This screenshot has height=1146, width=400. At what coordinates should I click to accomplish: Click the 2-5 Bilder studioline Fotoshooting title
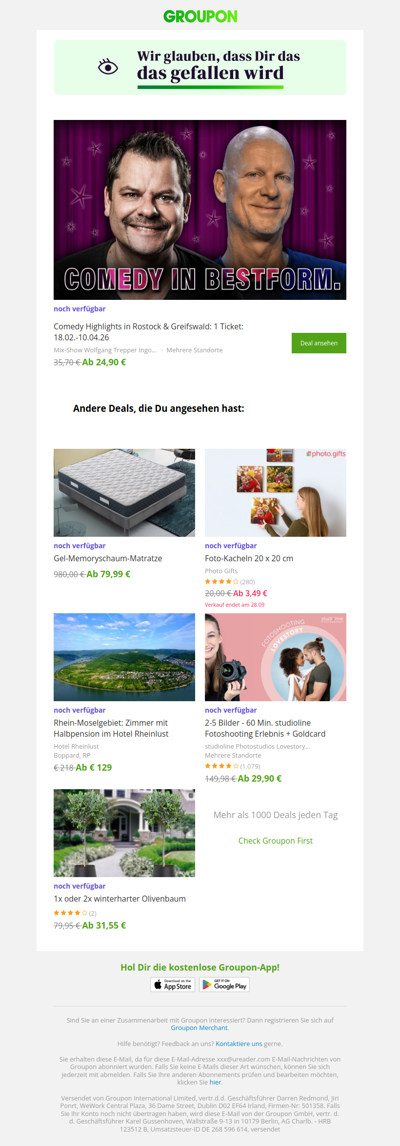[x=265, y=728]
